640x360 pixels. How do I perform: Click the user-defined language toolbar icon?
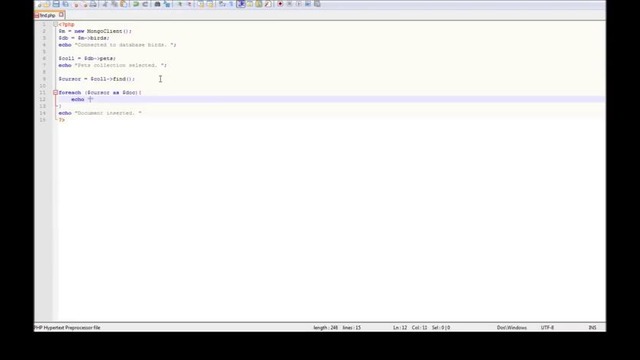point(249,4)
